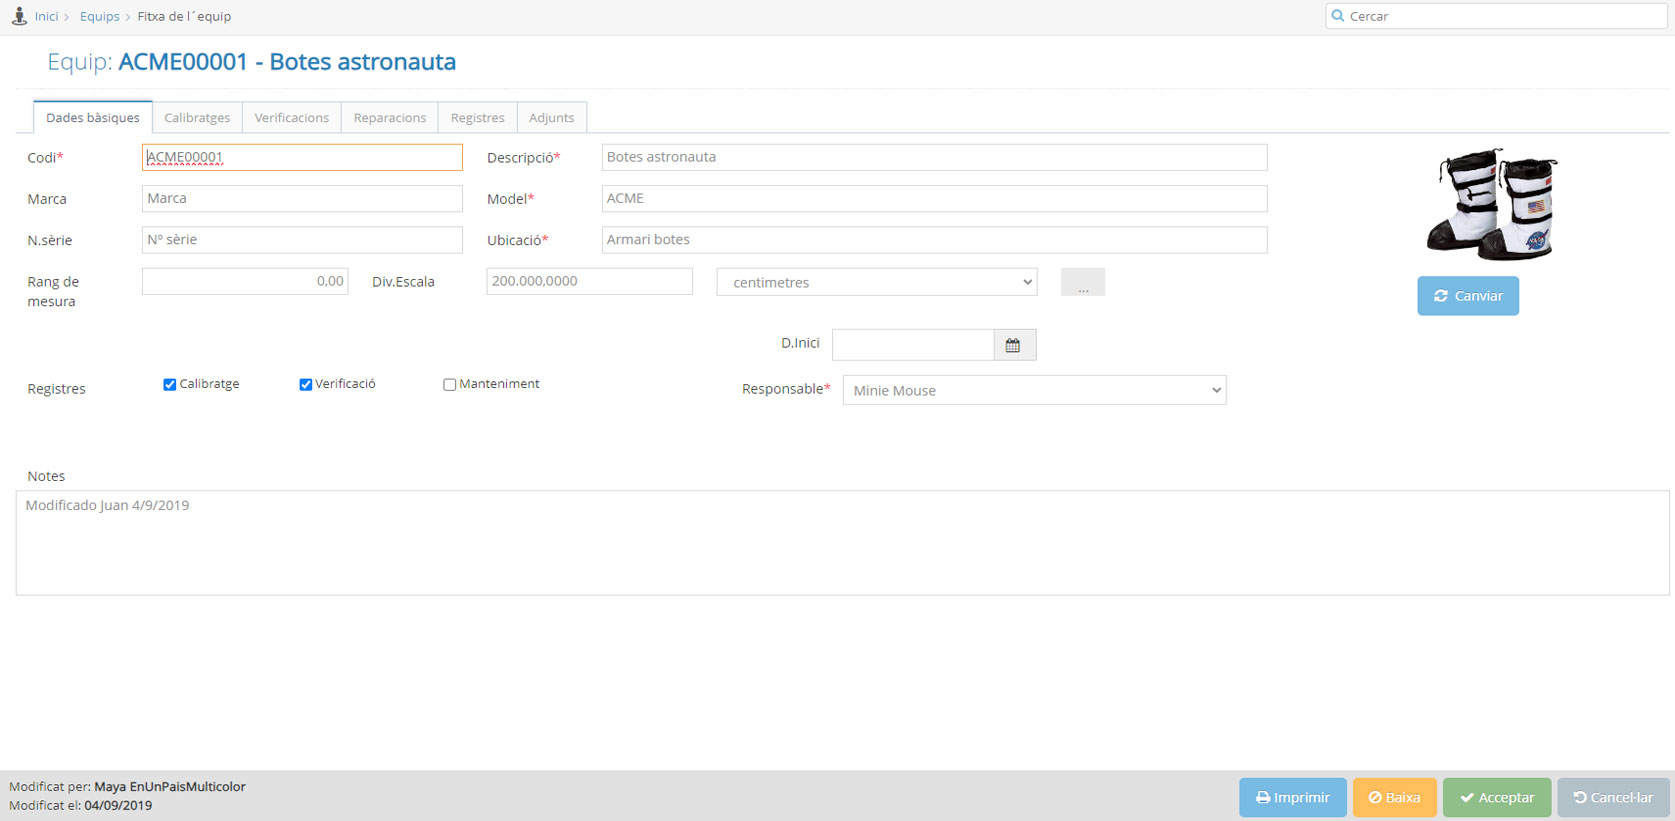Click the Imprimir button
The height and width of the screenshot is (821, 1675).
coord(1293,797)
